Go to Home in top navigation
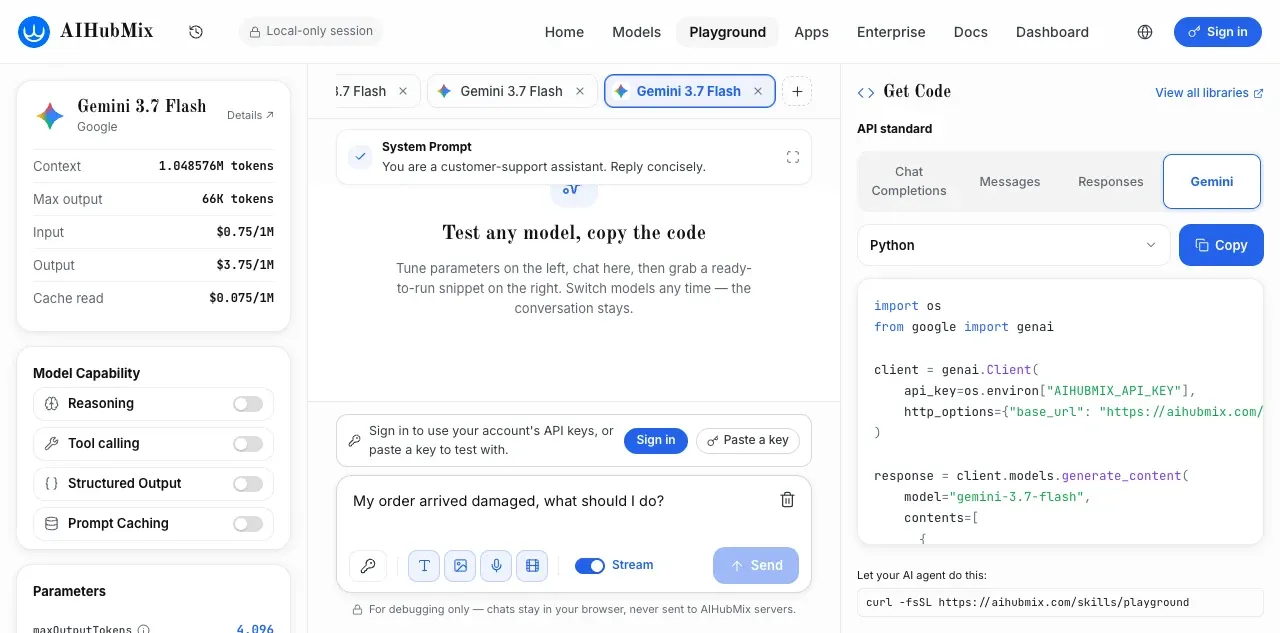Image resolution: width=1280 pixels, height=633 pixels. [x=564, y=32]
